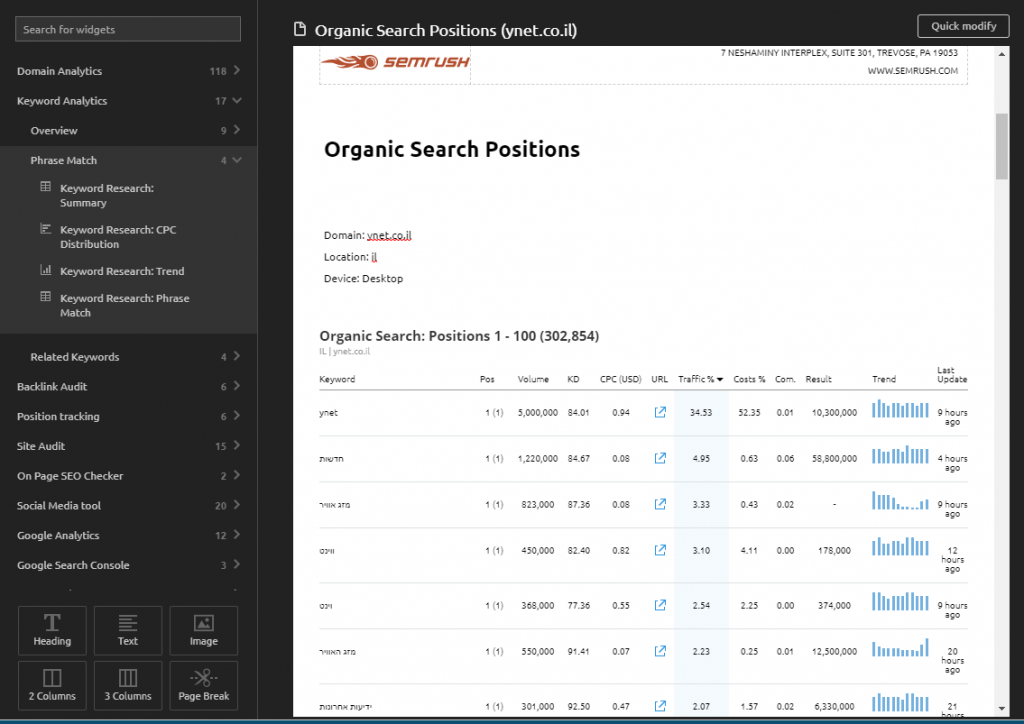
Task: Sort table by CPC (USD) column
Action: 620,379
